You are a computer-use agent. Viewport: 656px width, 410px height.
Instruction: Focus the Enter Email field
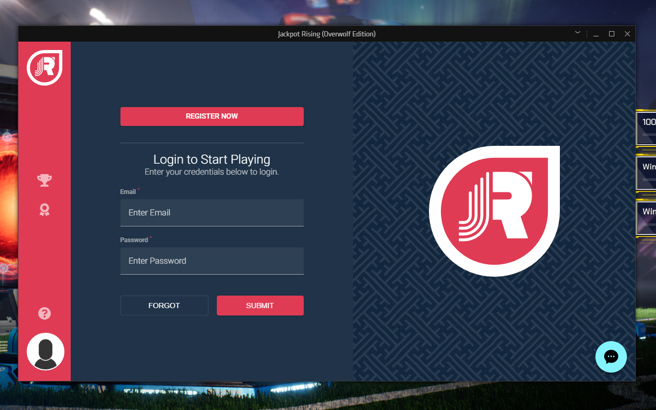[212, 213]
